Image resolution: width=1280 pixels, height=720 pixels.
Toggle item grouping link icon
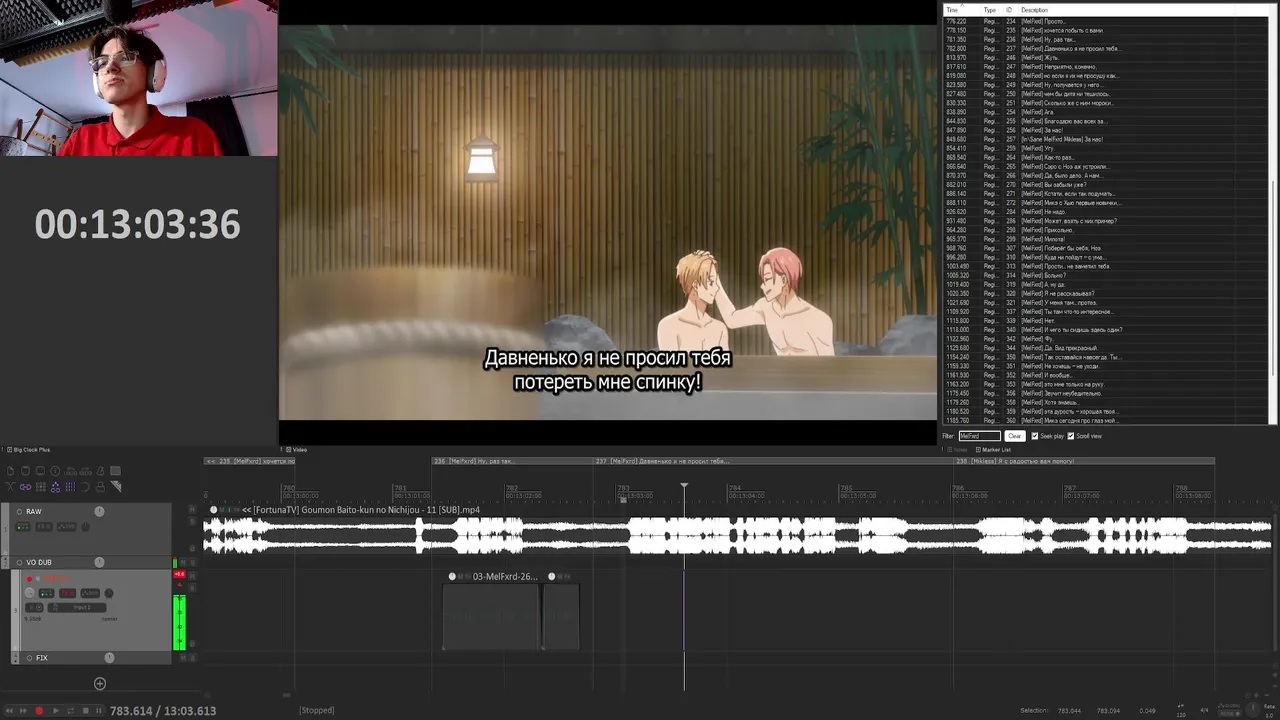pyautogui.click(x=25, y=487)
